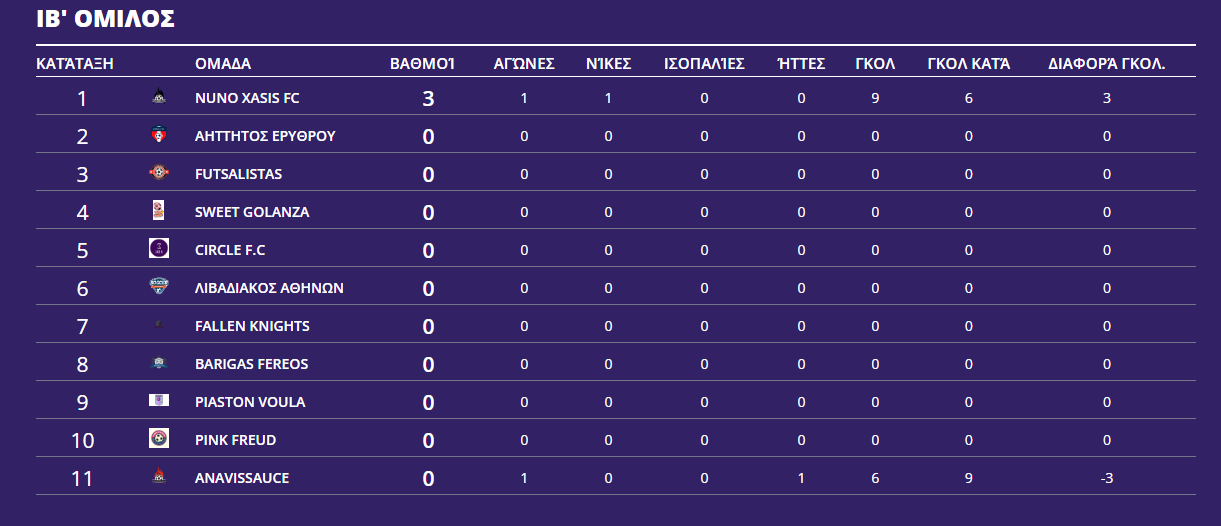Go to the ANAVISSAUCE team page
This screenshot has height=526, width=1221.
coord(242,478)
